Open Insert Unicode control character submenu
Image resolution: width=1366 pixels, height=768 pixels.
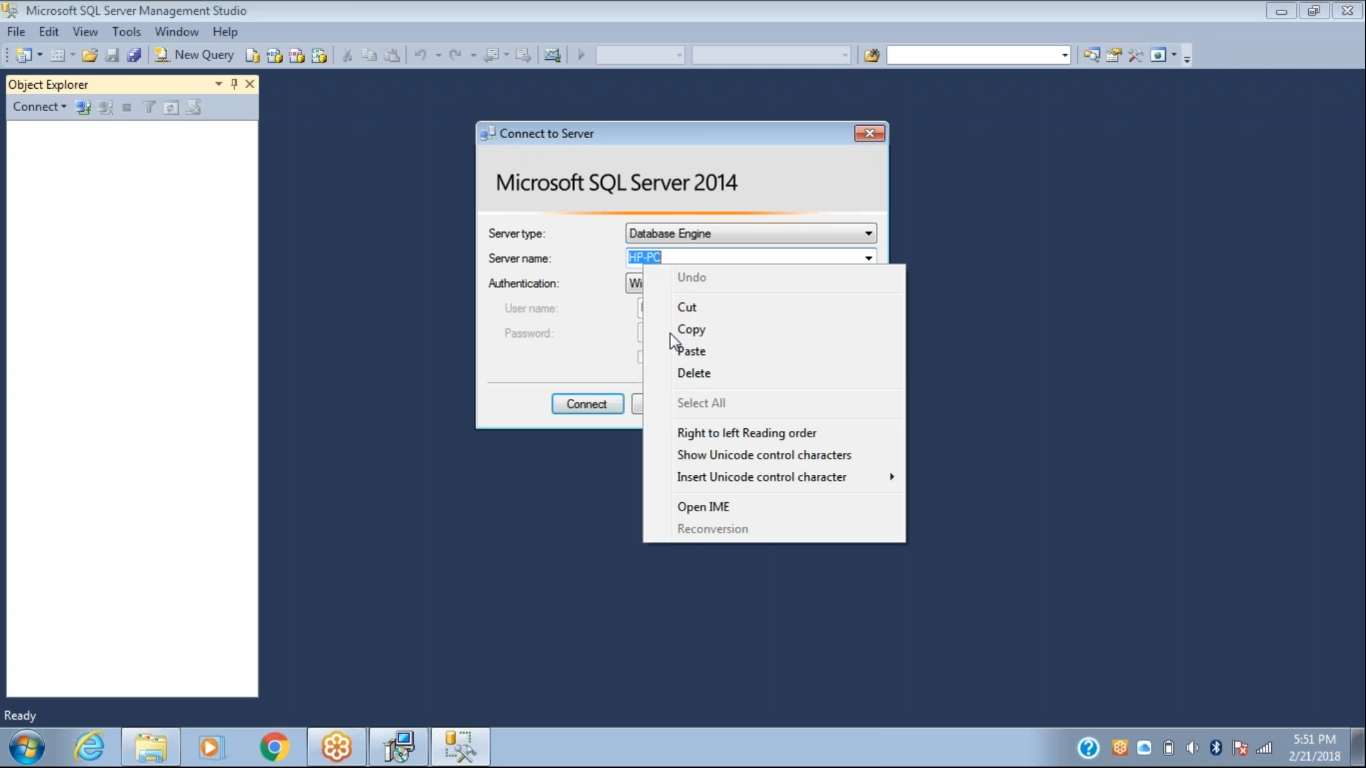774,477
